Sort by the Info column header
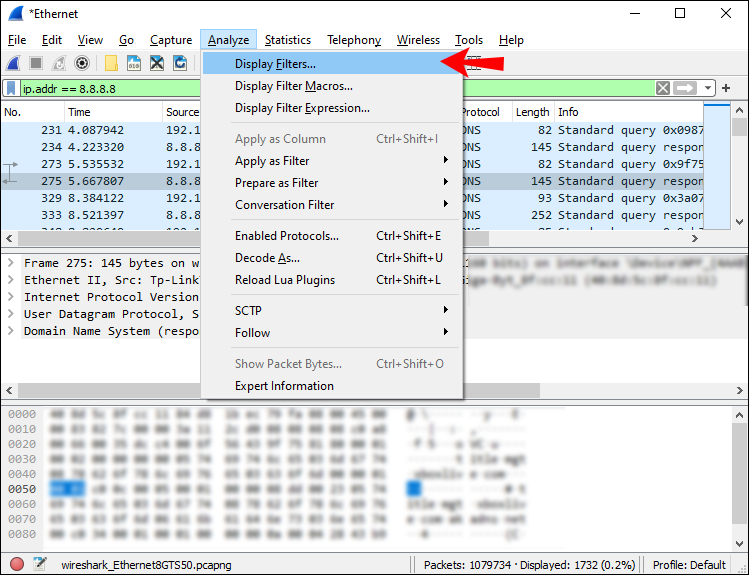The width and height of the screenshot is (749, 575). [x=629, y=112]
